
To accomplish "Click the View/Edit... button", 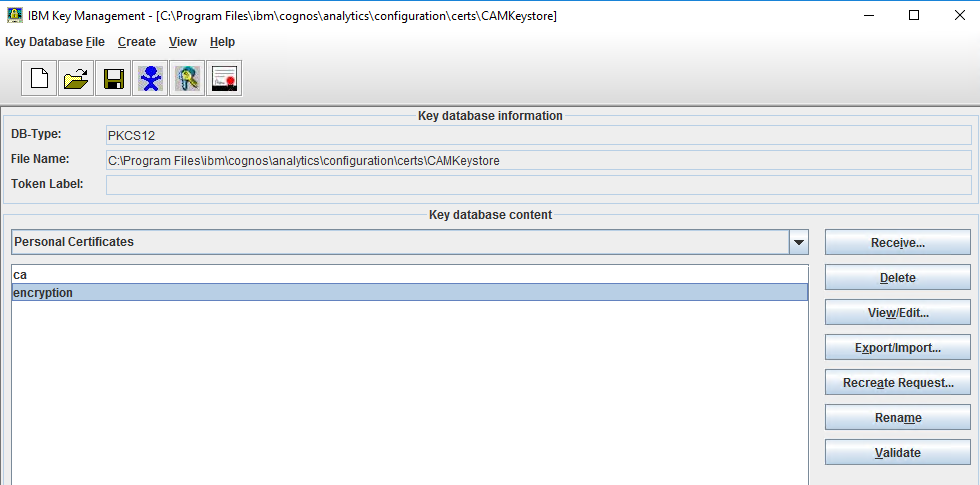I will [898, 312].
